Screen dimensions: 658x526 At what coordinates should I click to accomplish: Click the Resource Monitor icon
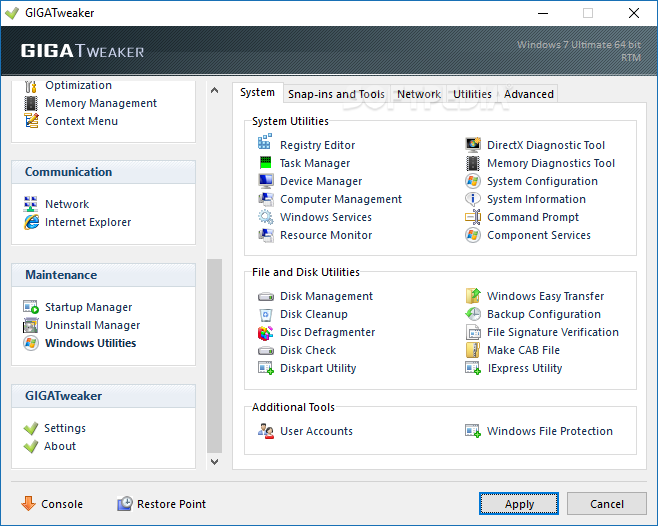pos(266,235)
